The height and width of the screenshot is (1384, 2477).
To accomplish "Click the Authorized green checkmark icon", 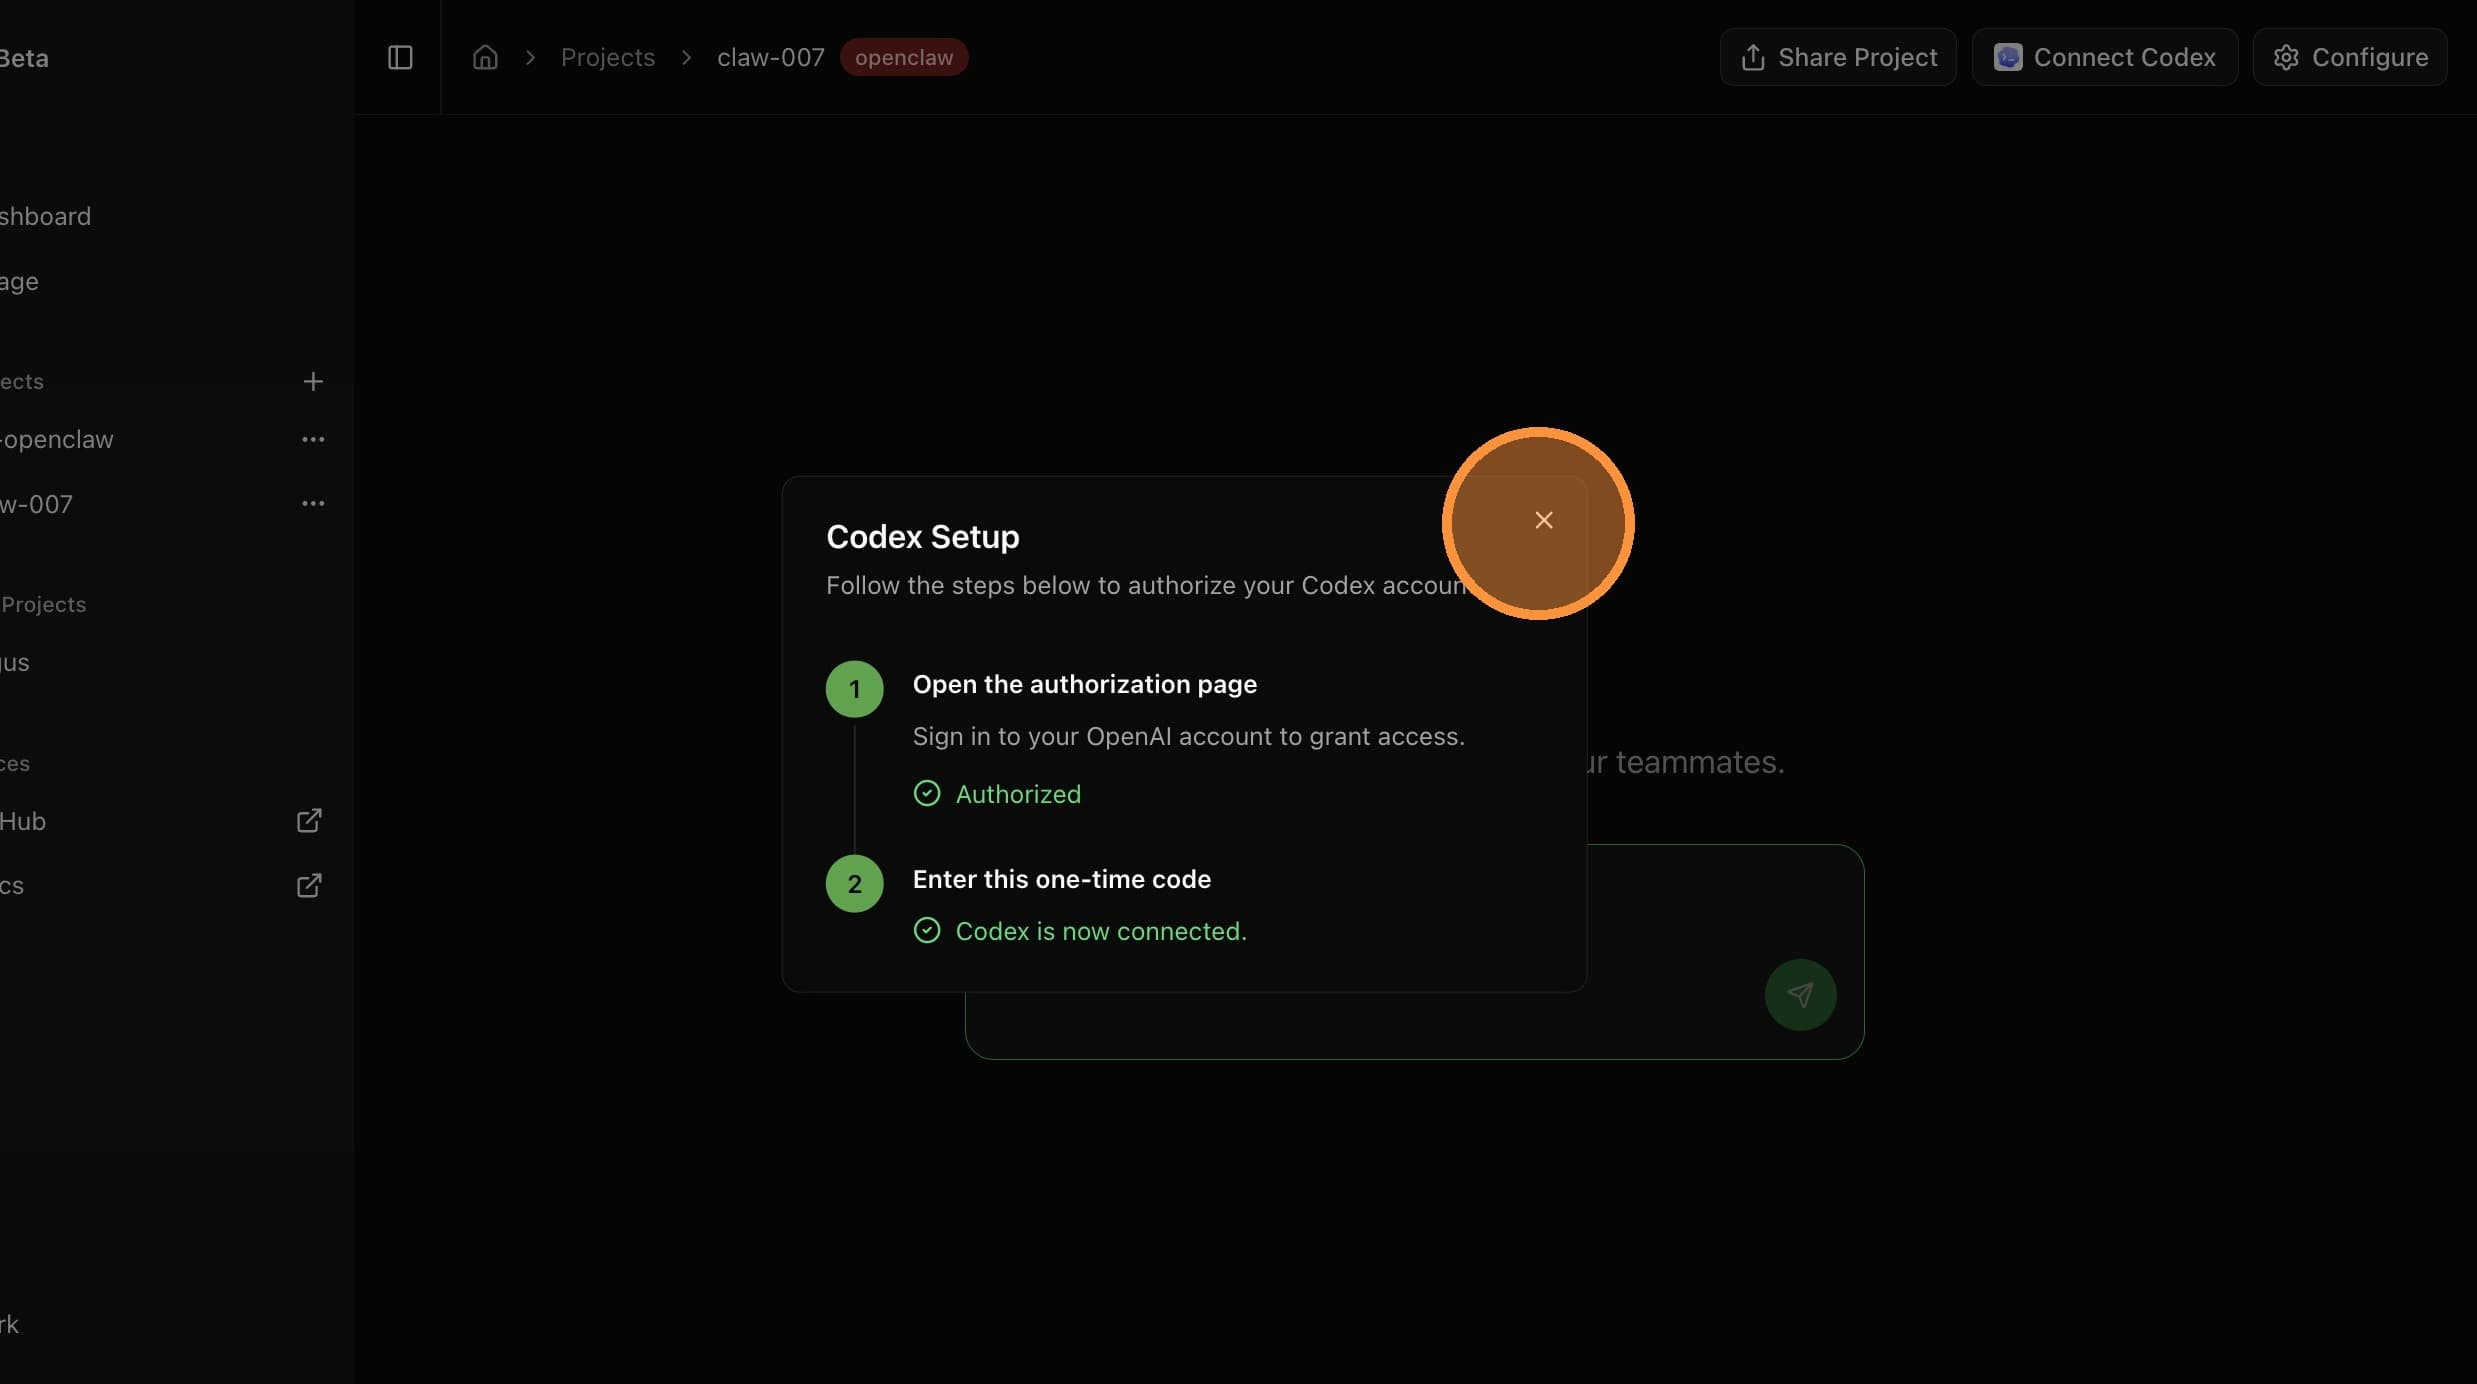I will [x=927, y=793].
